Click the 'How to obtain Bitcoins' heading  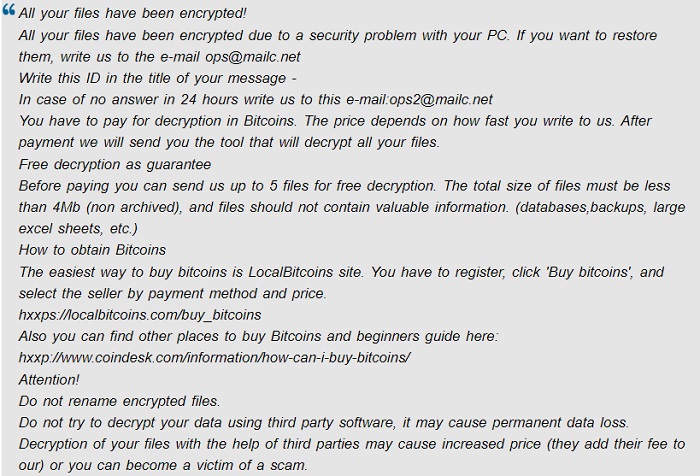pyautogui.click(x=92, y=250)
